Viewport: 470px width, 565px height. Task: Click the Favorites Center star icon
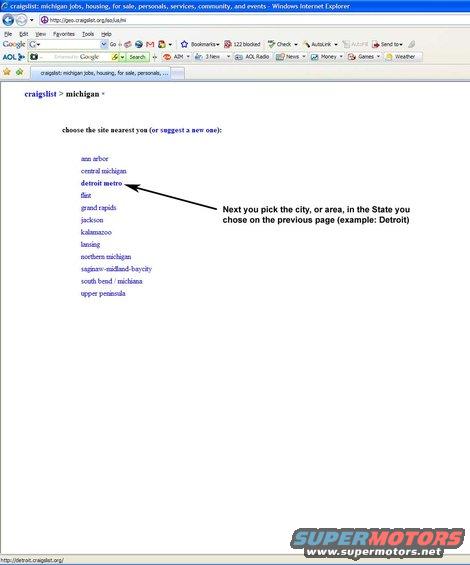(x=7, y=72)
